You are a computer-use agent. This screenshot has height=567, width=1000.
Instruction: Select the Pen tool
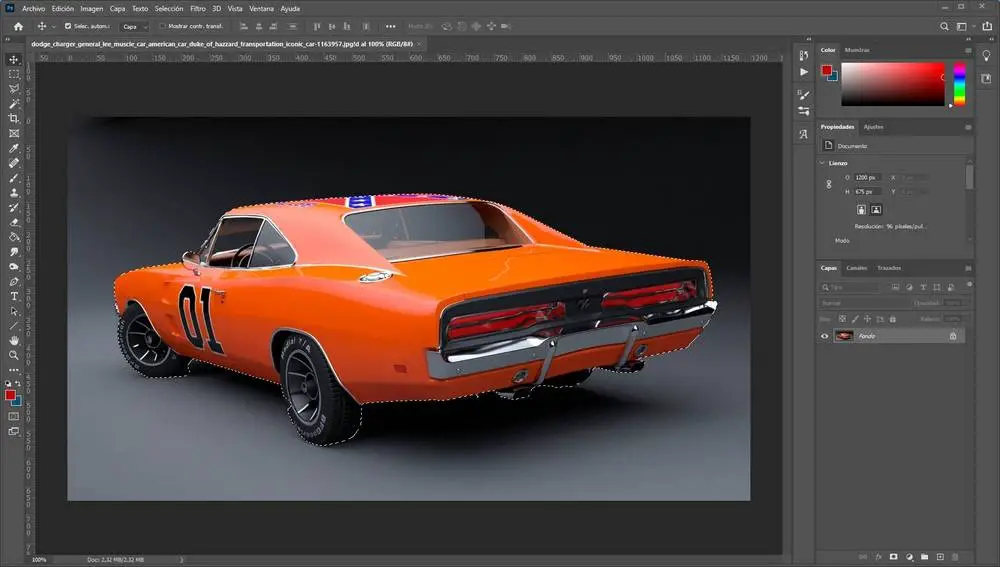click(14, 281)
